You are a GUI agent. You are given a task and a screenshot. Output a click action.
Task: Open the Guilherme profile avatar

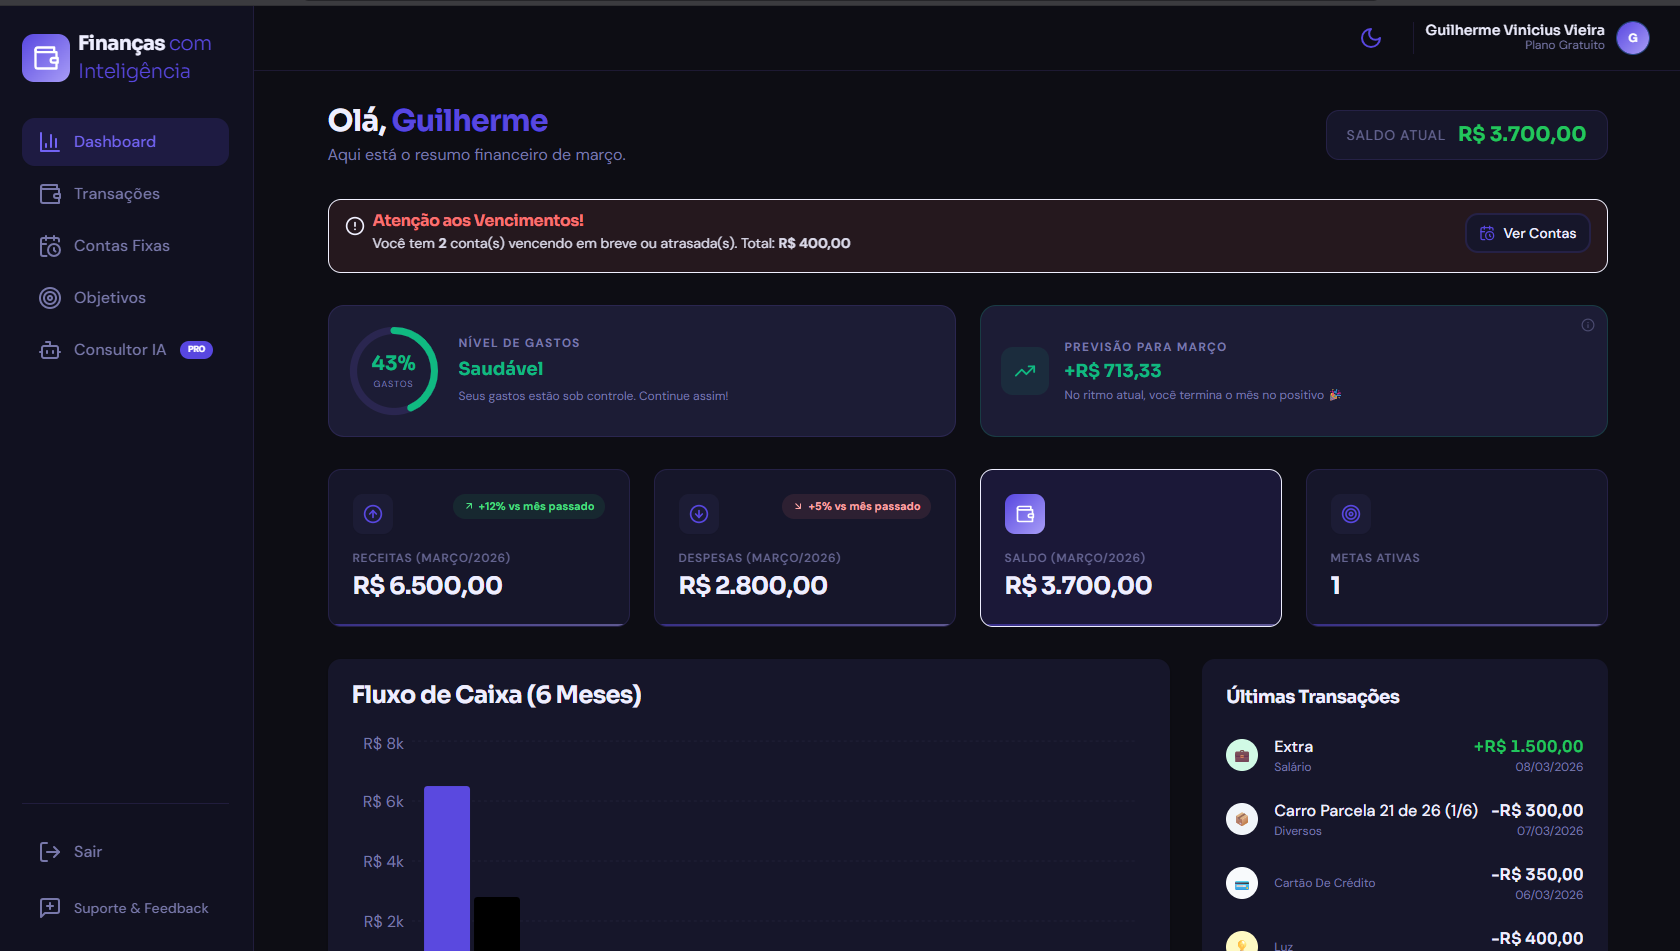[1633, 37]
